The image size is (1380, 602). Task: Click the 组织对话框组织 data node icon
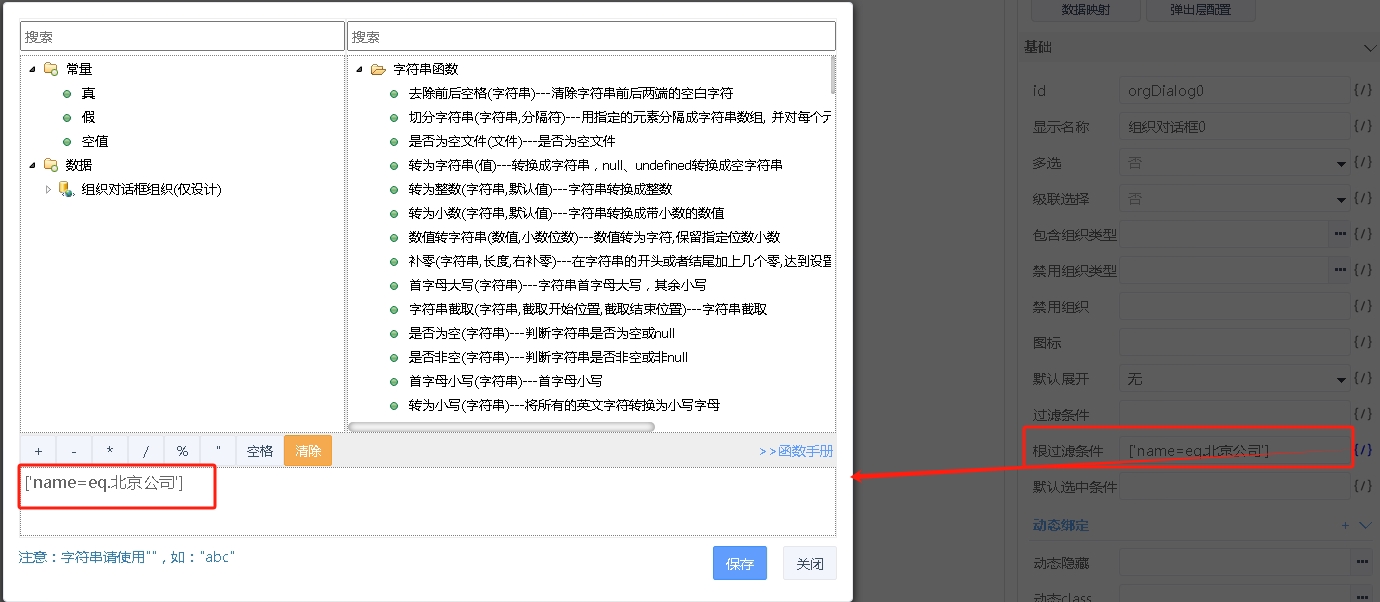(x=66, y=189)
